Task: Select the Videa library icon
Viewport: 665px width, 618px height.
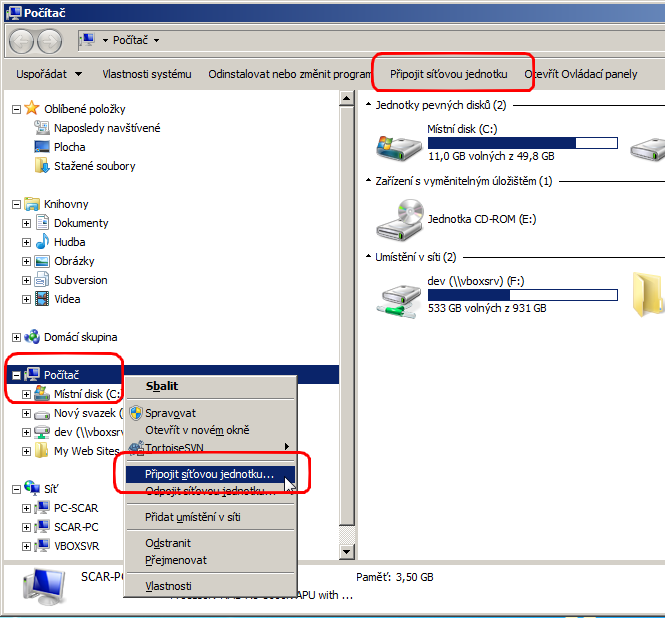Action: tap(42, 299)
